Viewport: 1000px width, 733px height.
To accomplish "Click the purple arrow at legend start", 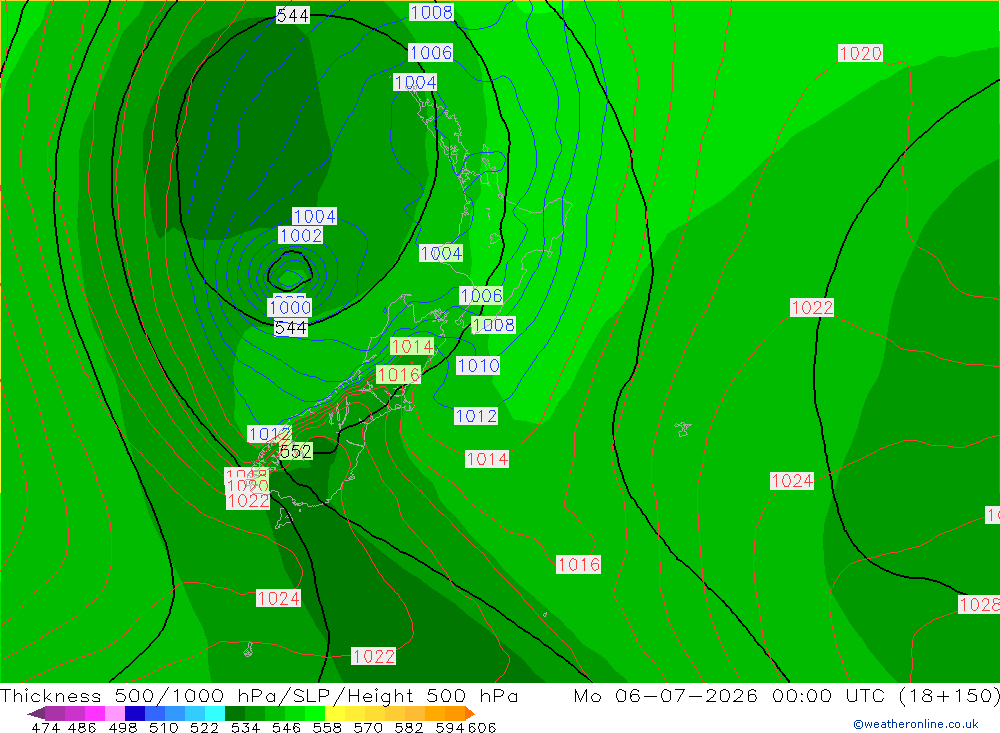I will [36, 713].
